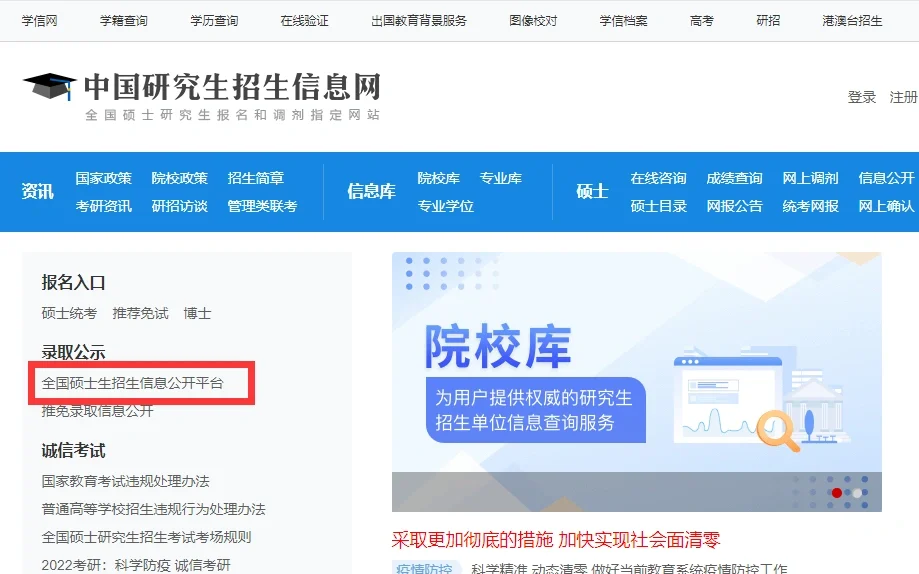Open 图像校对 in the top bar
Viewport: 919px width, 574px height.
point(533,21)
